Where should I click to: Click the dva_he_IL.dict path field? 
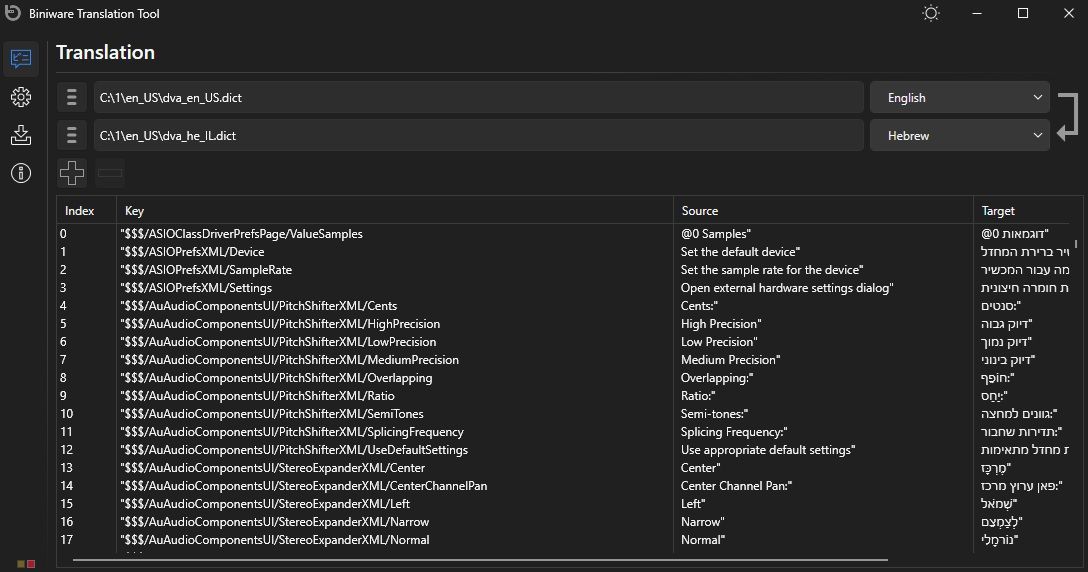click(479, 135)
